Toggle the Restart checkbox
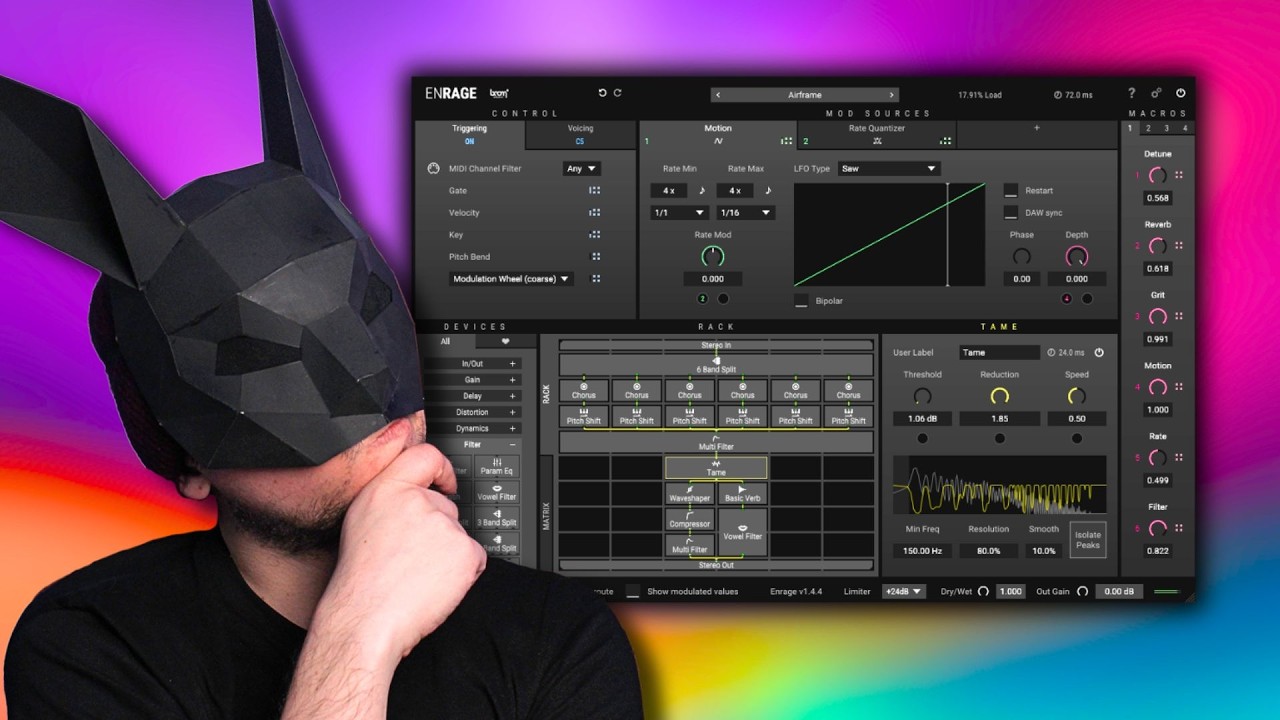1280x720 pixels. click(x=1011, y=190)
